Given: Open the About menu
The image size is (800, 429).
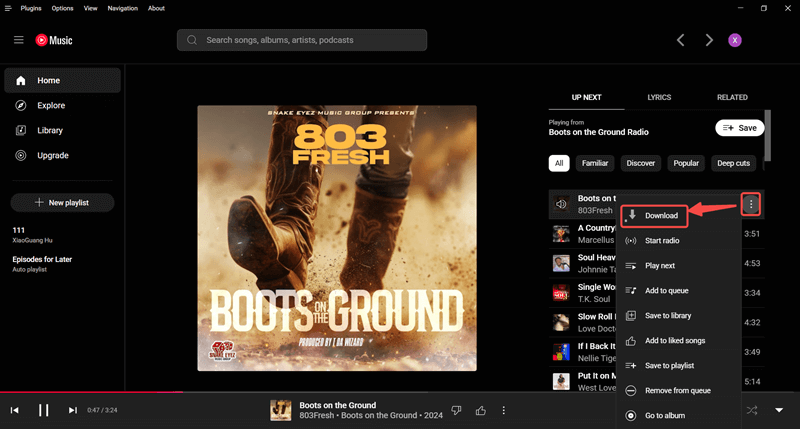Looking at the screenshot, I should tap(156, 8).
